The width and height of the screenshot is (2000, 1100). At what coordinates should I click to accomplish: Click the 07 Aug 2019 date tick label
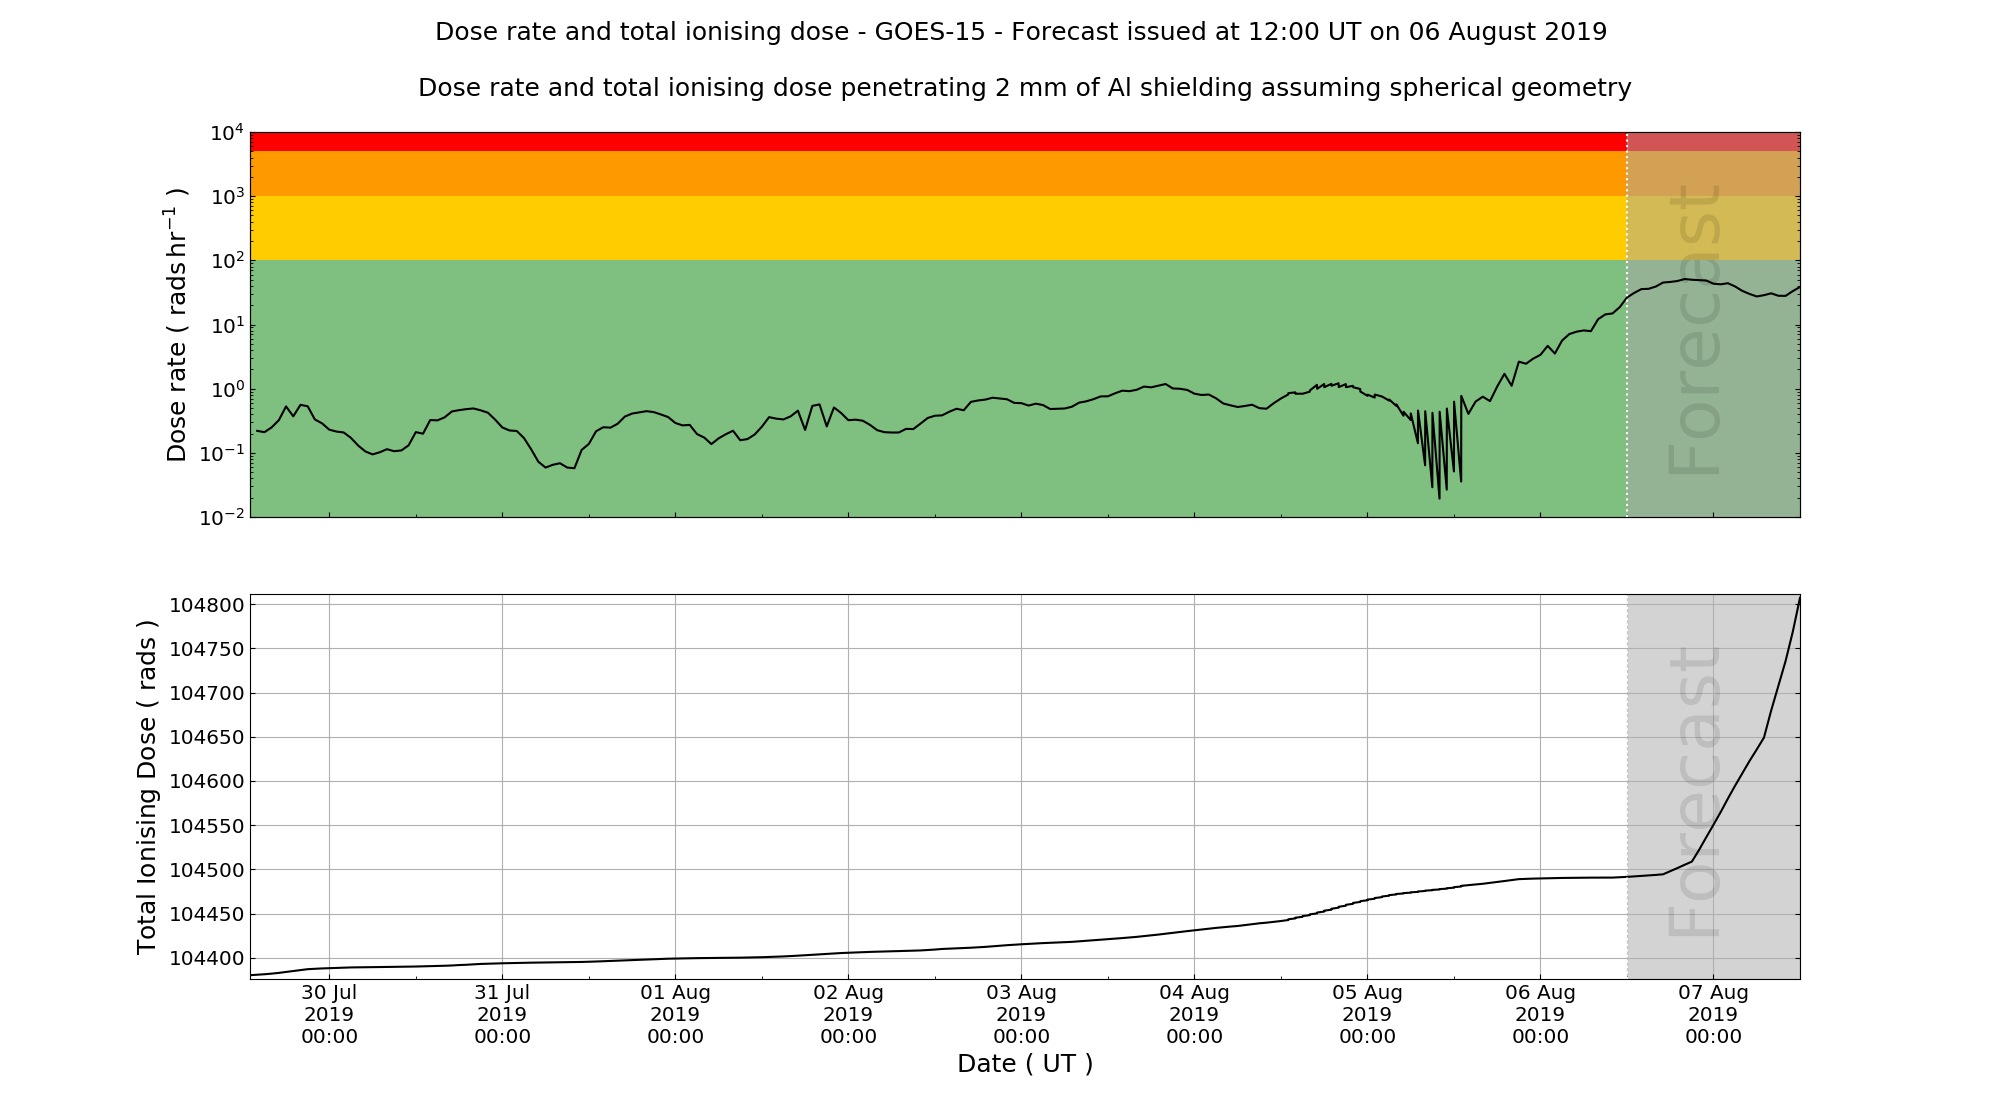tap(1713, 1014)
